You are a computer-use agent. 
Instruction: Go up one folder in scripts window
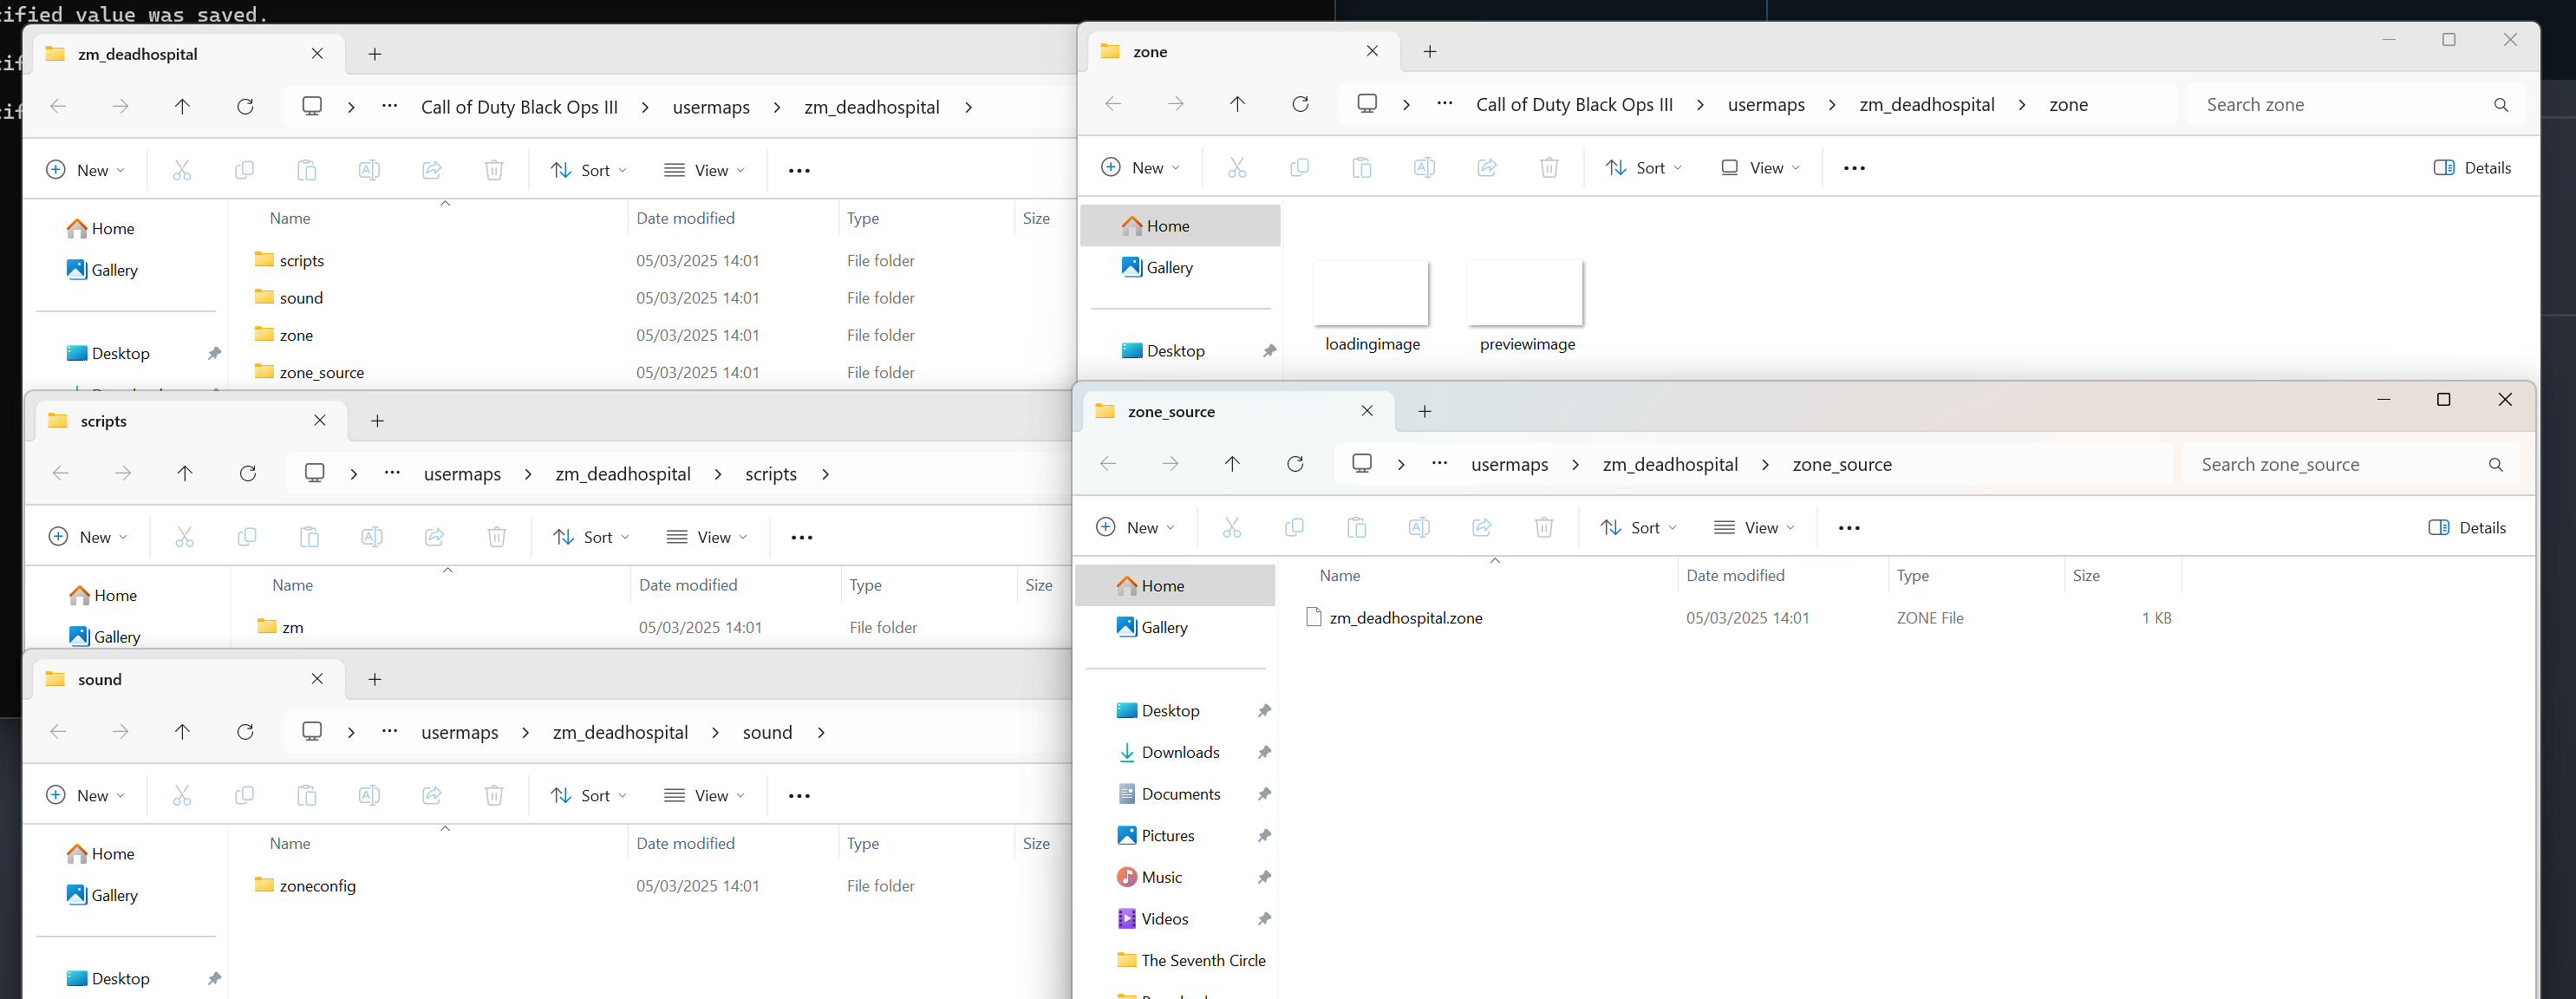pos(185,473)
